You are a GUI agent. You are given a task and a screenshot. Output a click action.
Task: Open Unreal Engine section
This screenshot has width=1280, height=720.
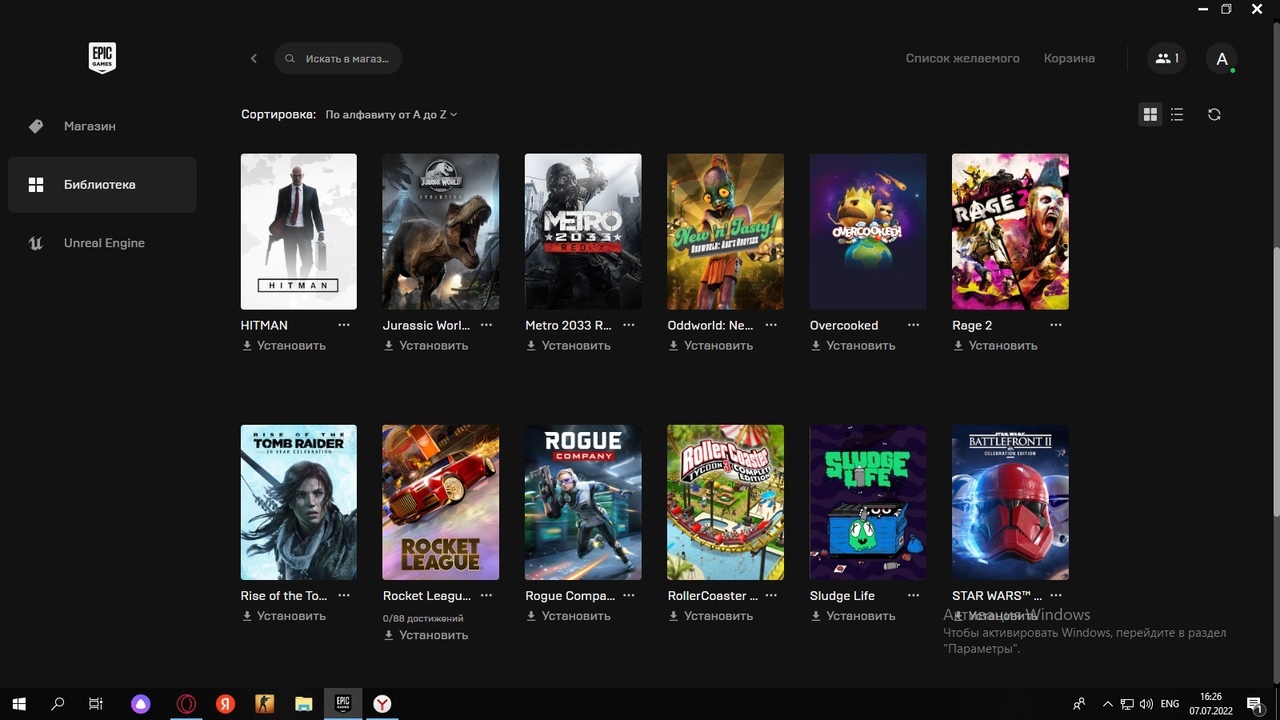click(x=102, y=243)
